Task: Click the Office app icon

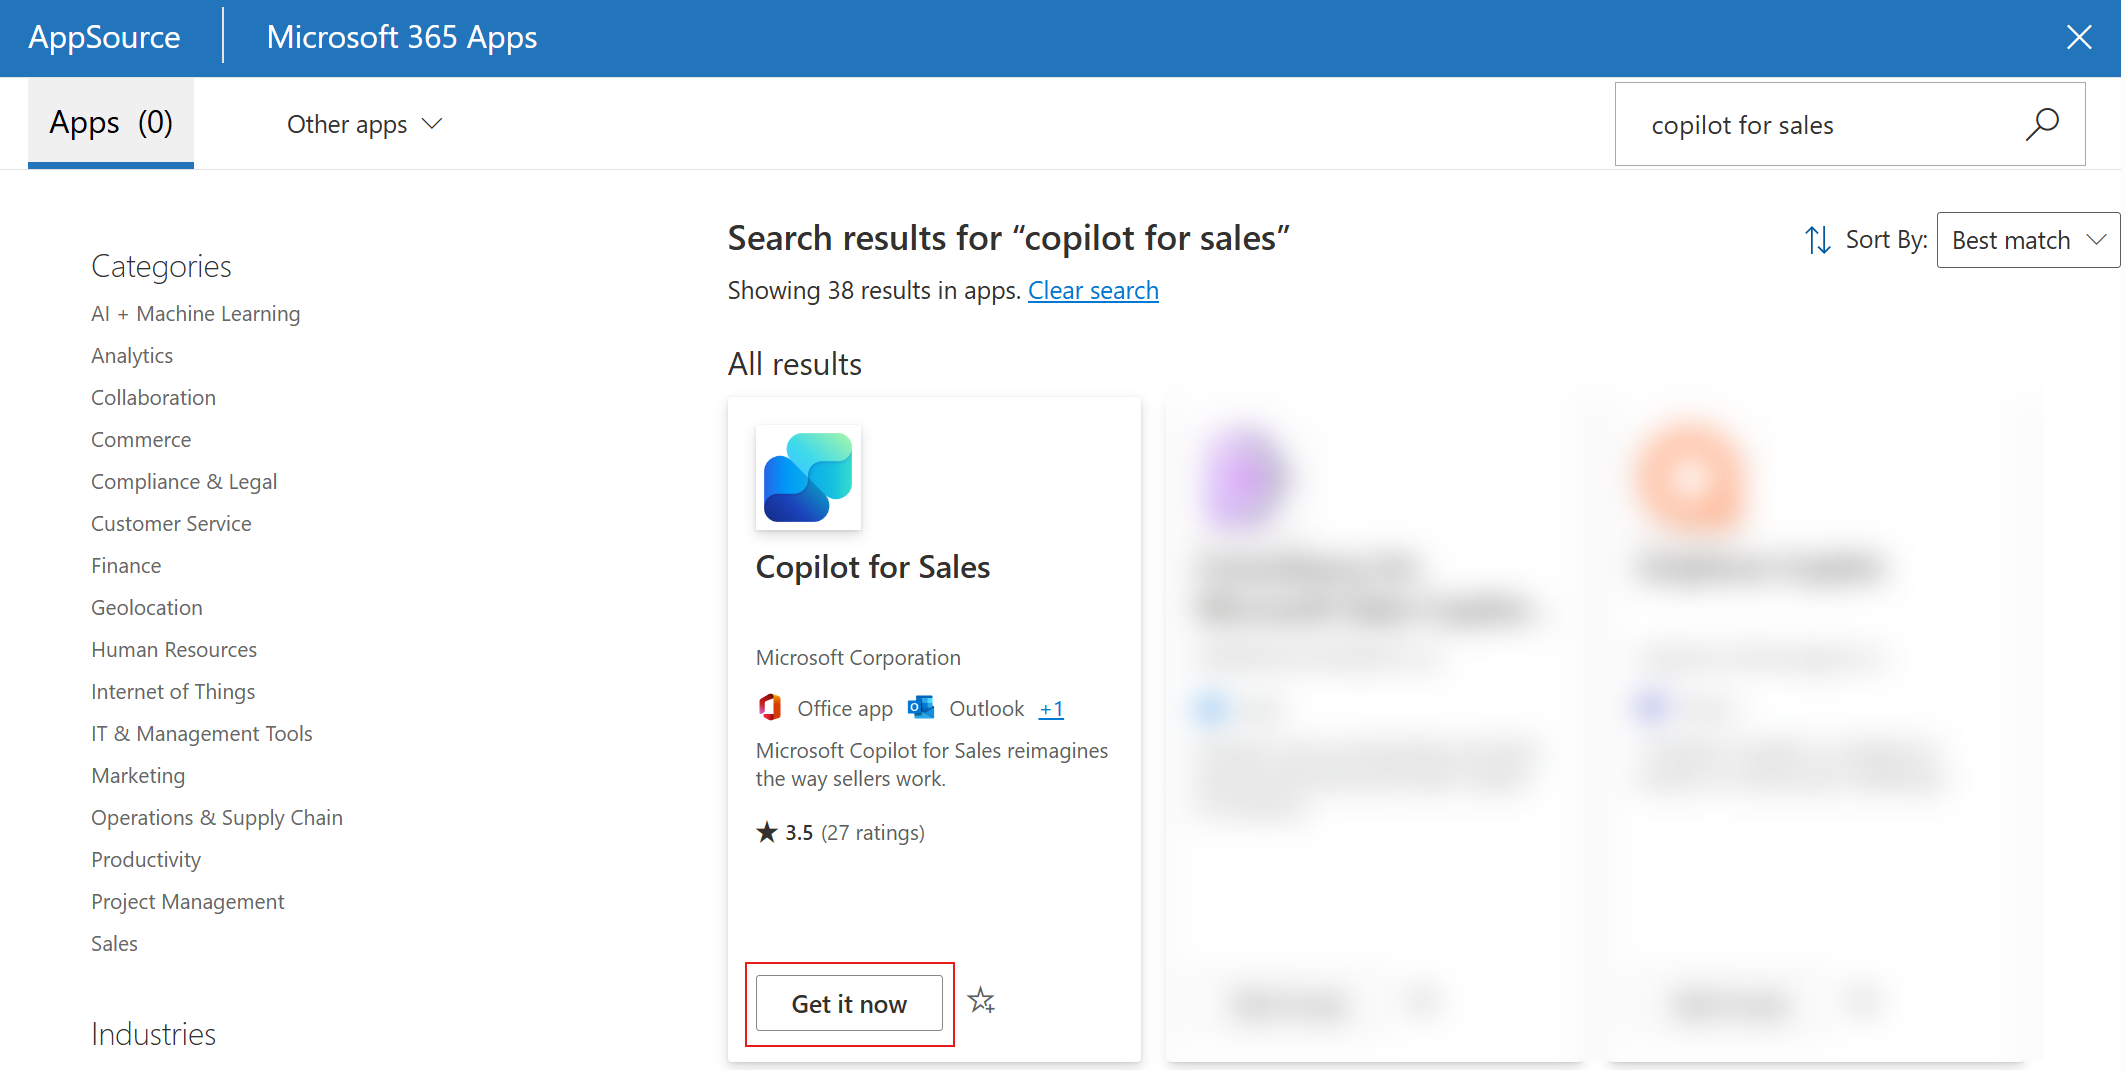Action: click(x=770, y=708)
